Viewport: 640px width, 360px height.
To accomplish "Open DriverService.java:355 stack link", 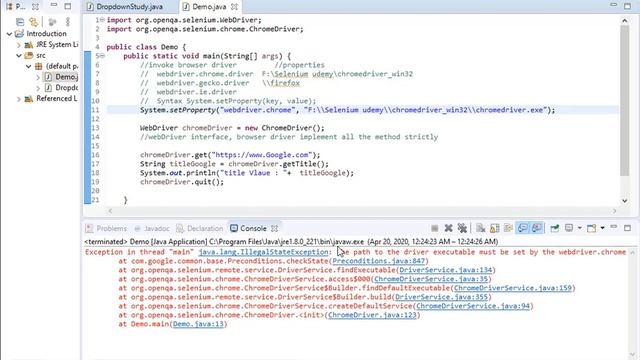I will click(442, 297).
